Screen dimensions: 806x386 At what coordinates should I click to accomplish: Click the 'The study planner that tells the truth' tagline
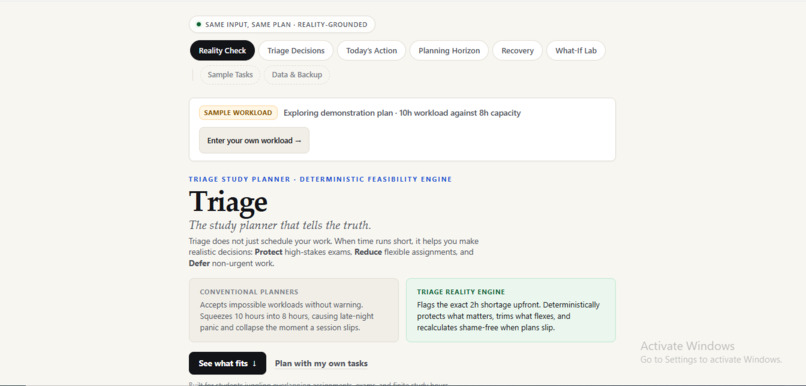pyautogui.click(x=280, y=225)
